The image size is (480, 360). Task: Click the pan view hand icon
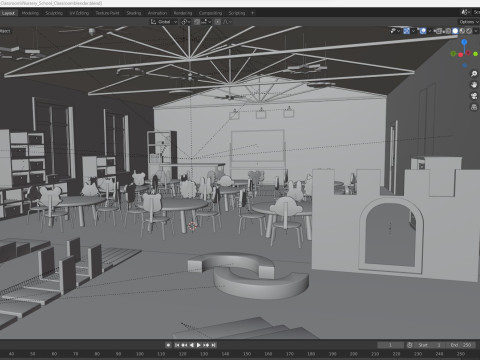[474, 85]
